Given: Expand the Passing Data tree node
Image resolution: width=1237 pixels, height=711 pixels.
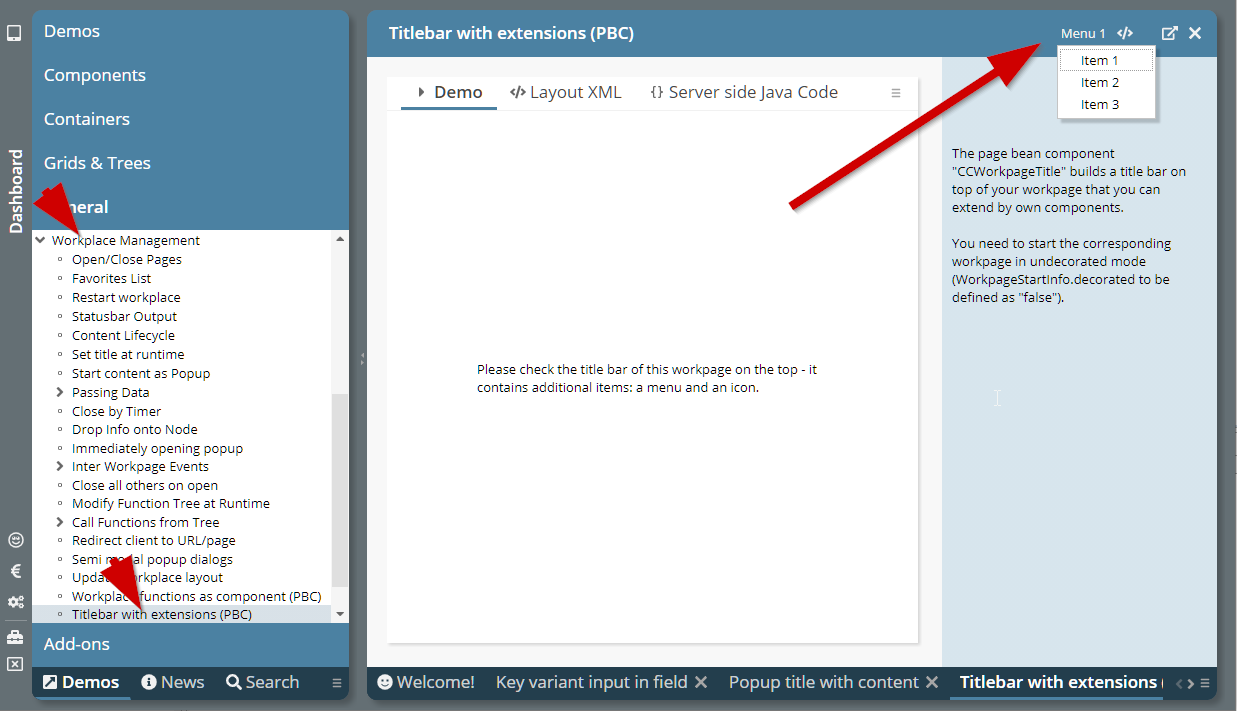Looking at the screenshot, I should 61,392.
